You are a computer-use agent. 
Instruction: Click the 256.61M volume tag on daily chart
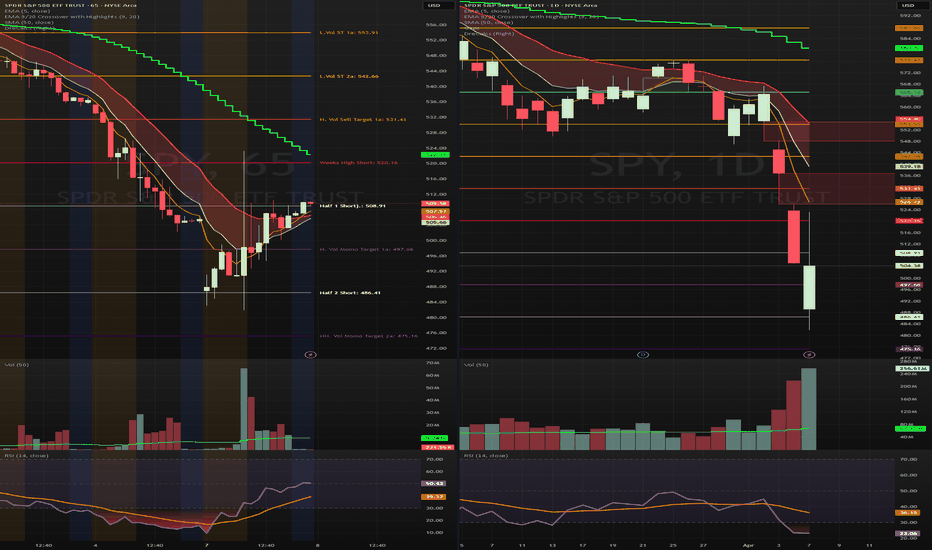911,369
